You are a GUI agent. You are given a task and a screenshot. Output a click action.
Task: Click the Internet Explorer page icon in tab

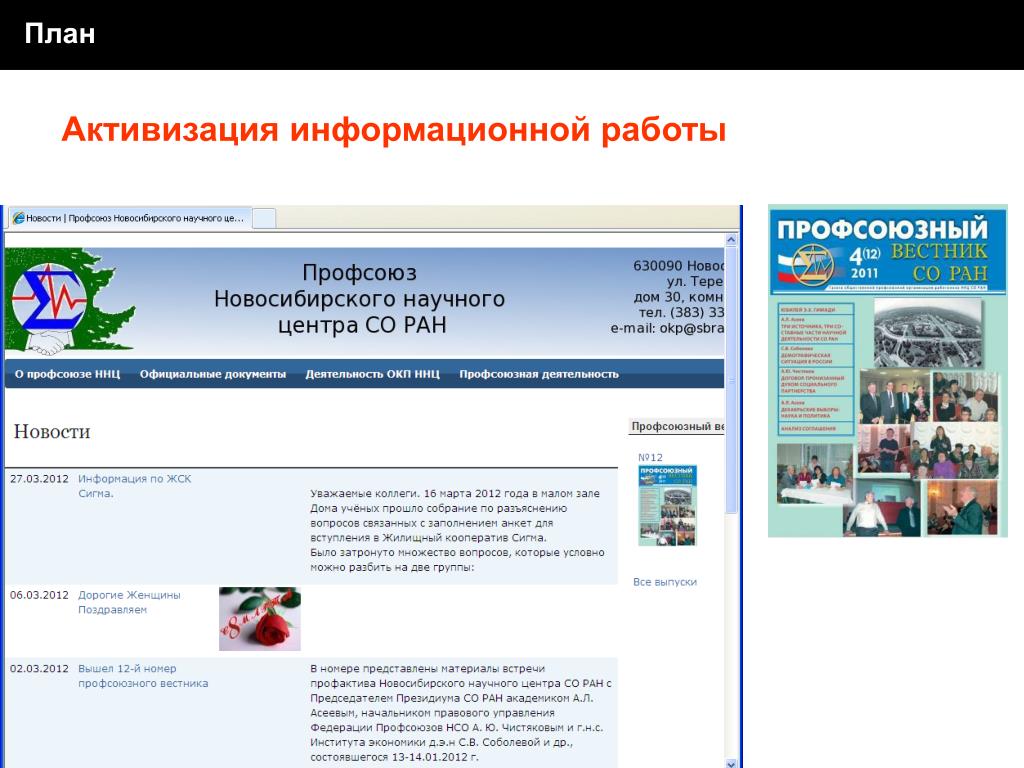[18, 218]
